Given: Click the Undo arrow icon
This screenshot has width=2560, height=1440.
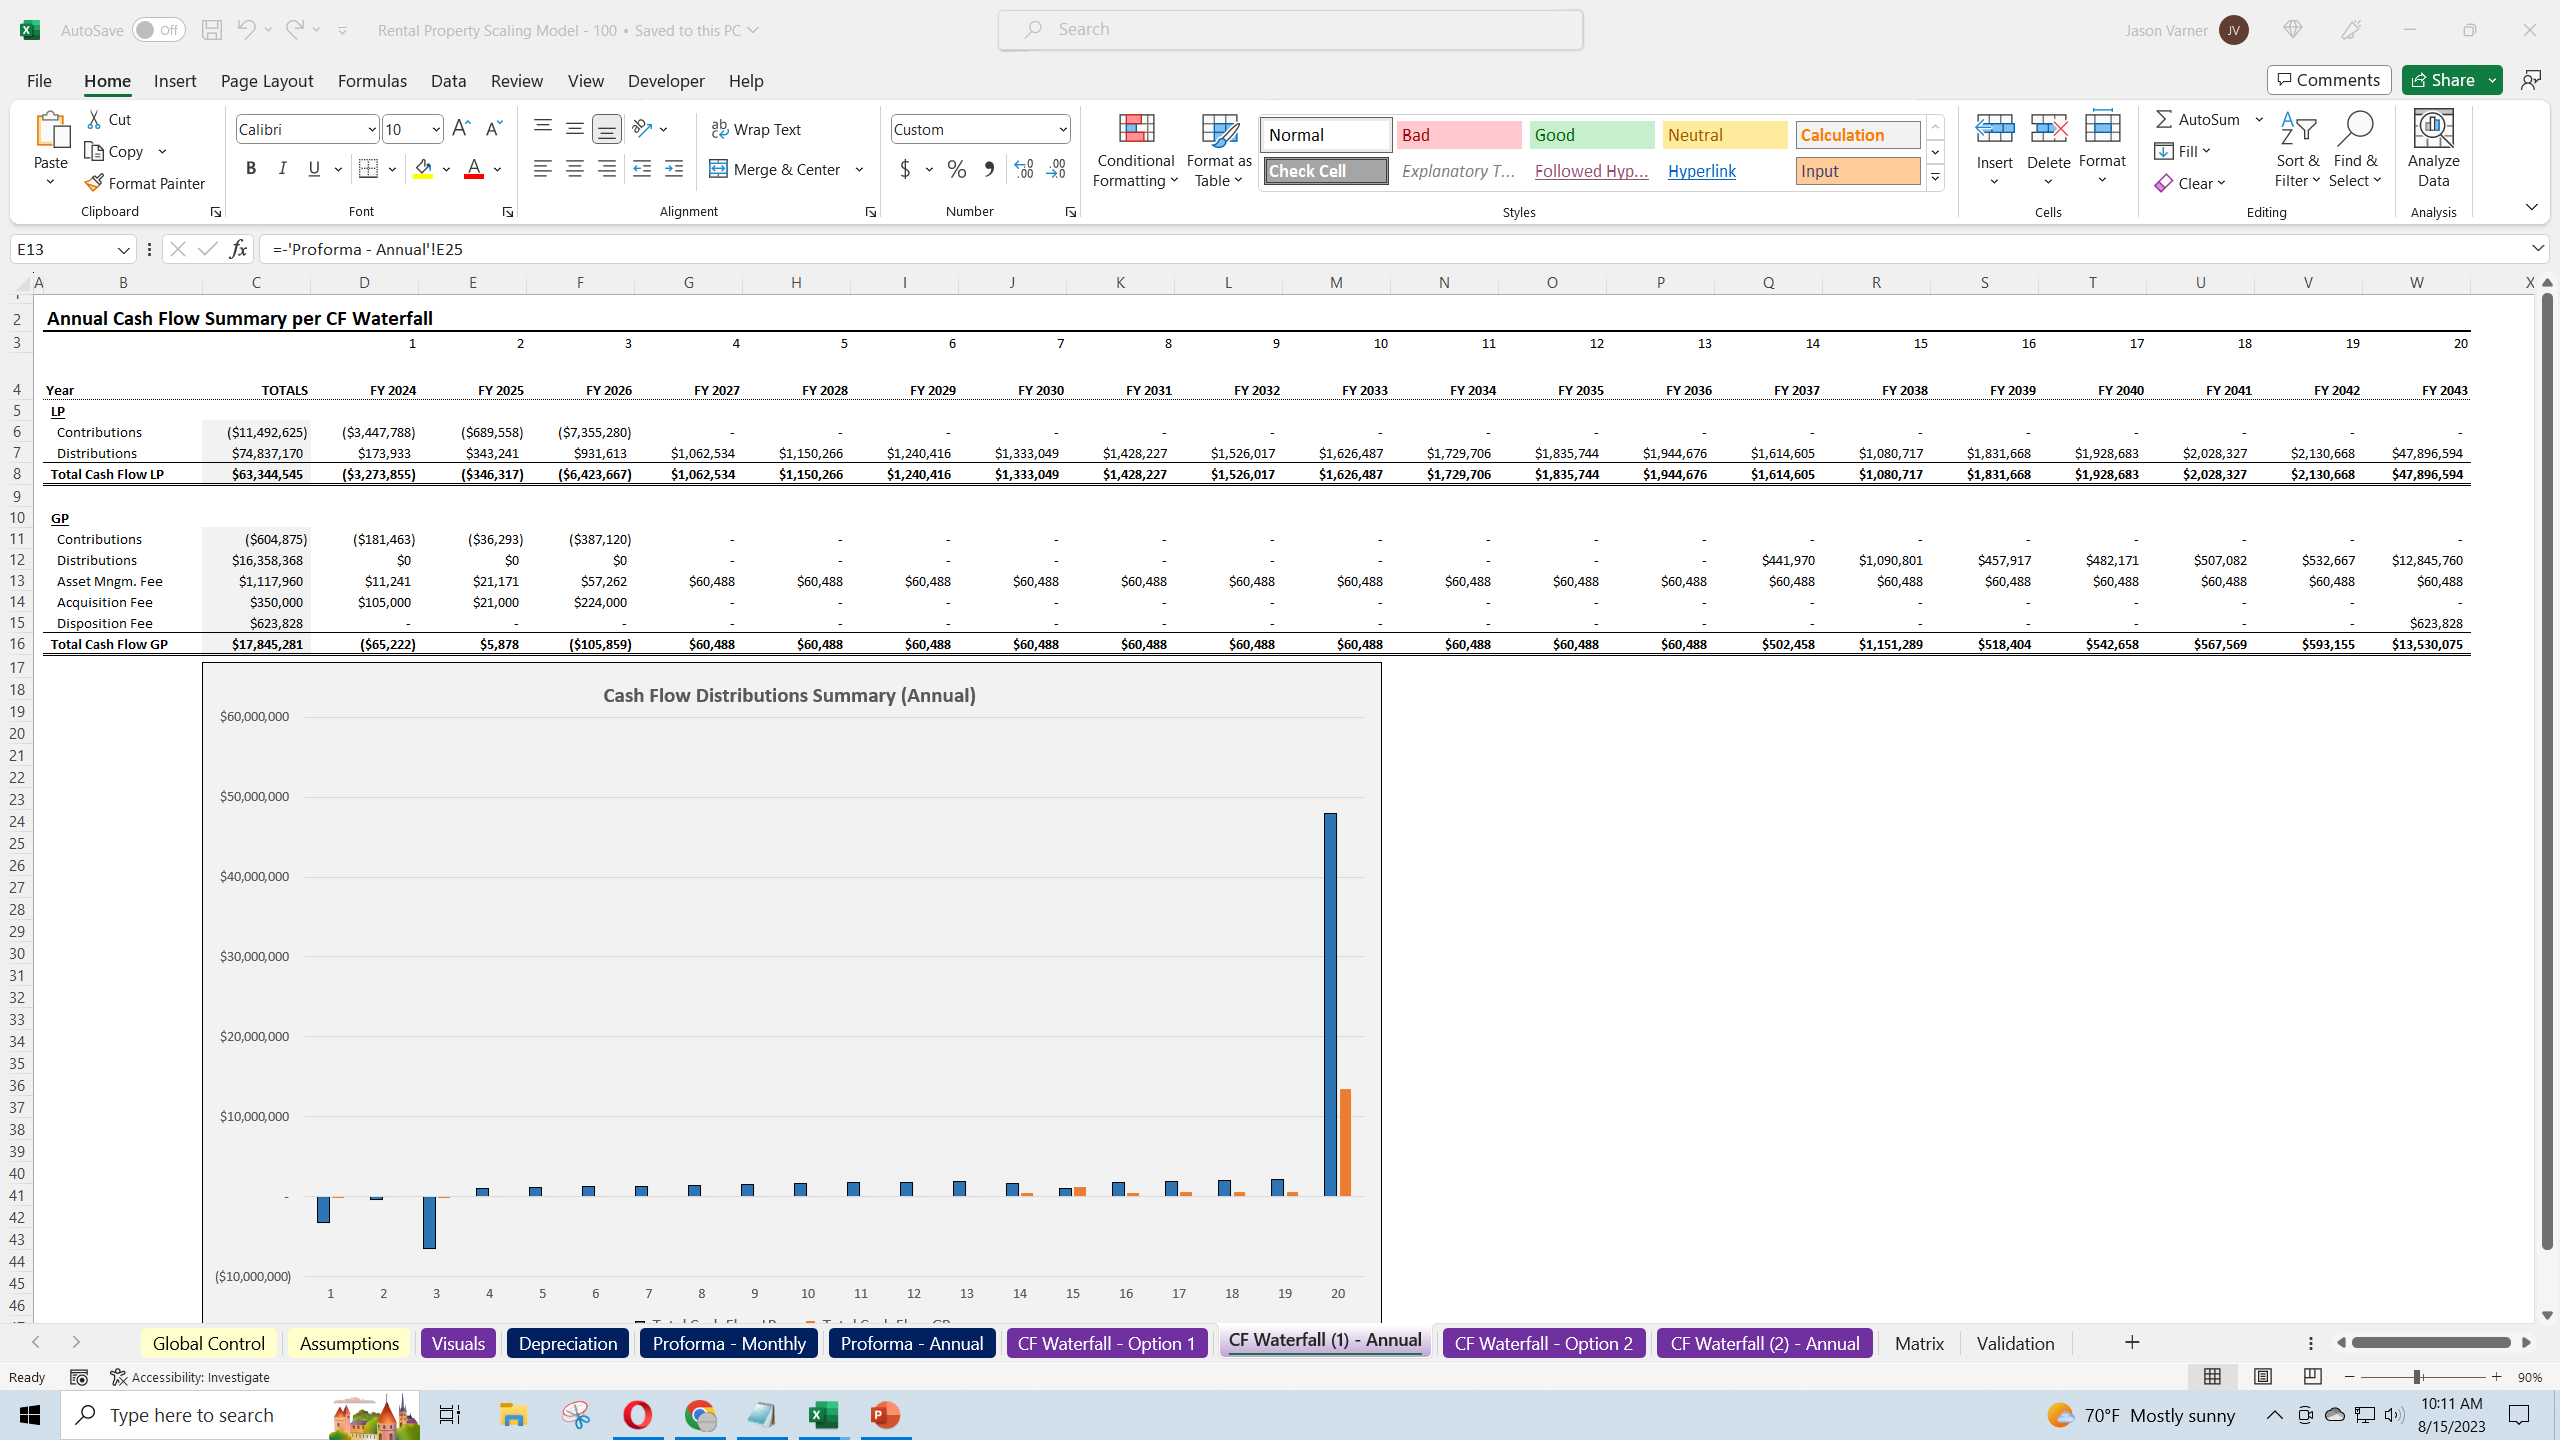Looking at the screenshot, I should (x=245, y=30).
